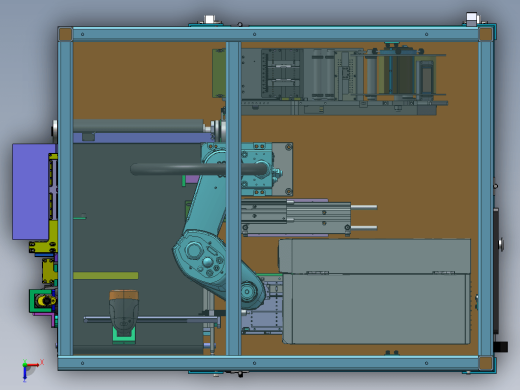The image size is (520, 390).
Task: Select the top-left brown corner plate of the frame
Action: click(x=65, y=34)
